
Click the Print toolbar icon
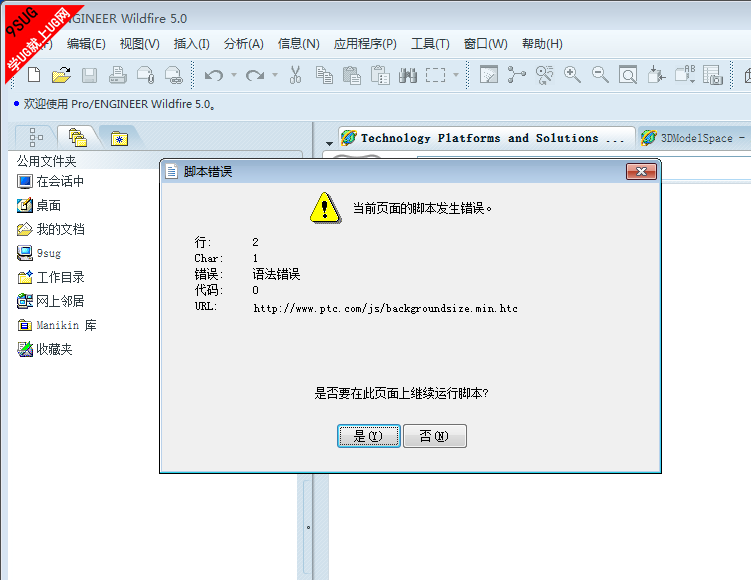coord(117,75)
